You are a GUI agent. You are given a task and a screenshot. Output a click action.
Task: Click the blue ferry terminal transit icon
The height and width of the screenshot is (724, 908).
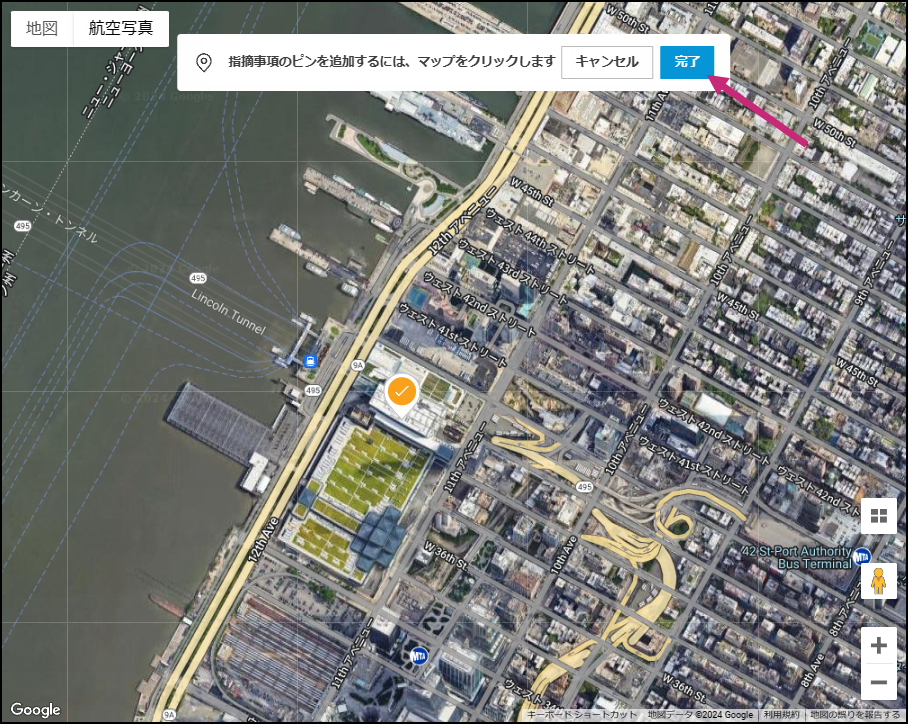[310, 361]
